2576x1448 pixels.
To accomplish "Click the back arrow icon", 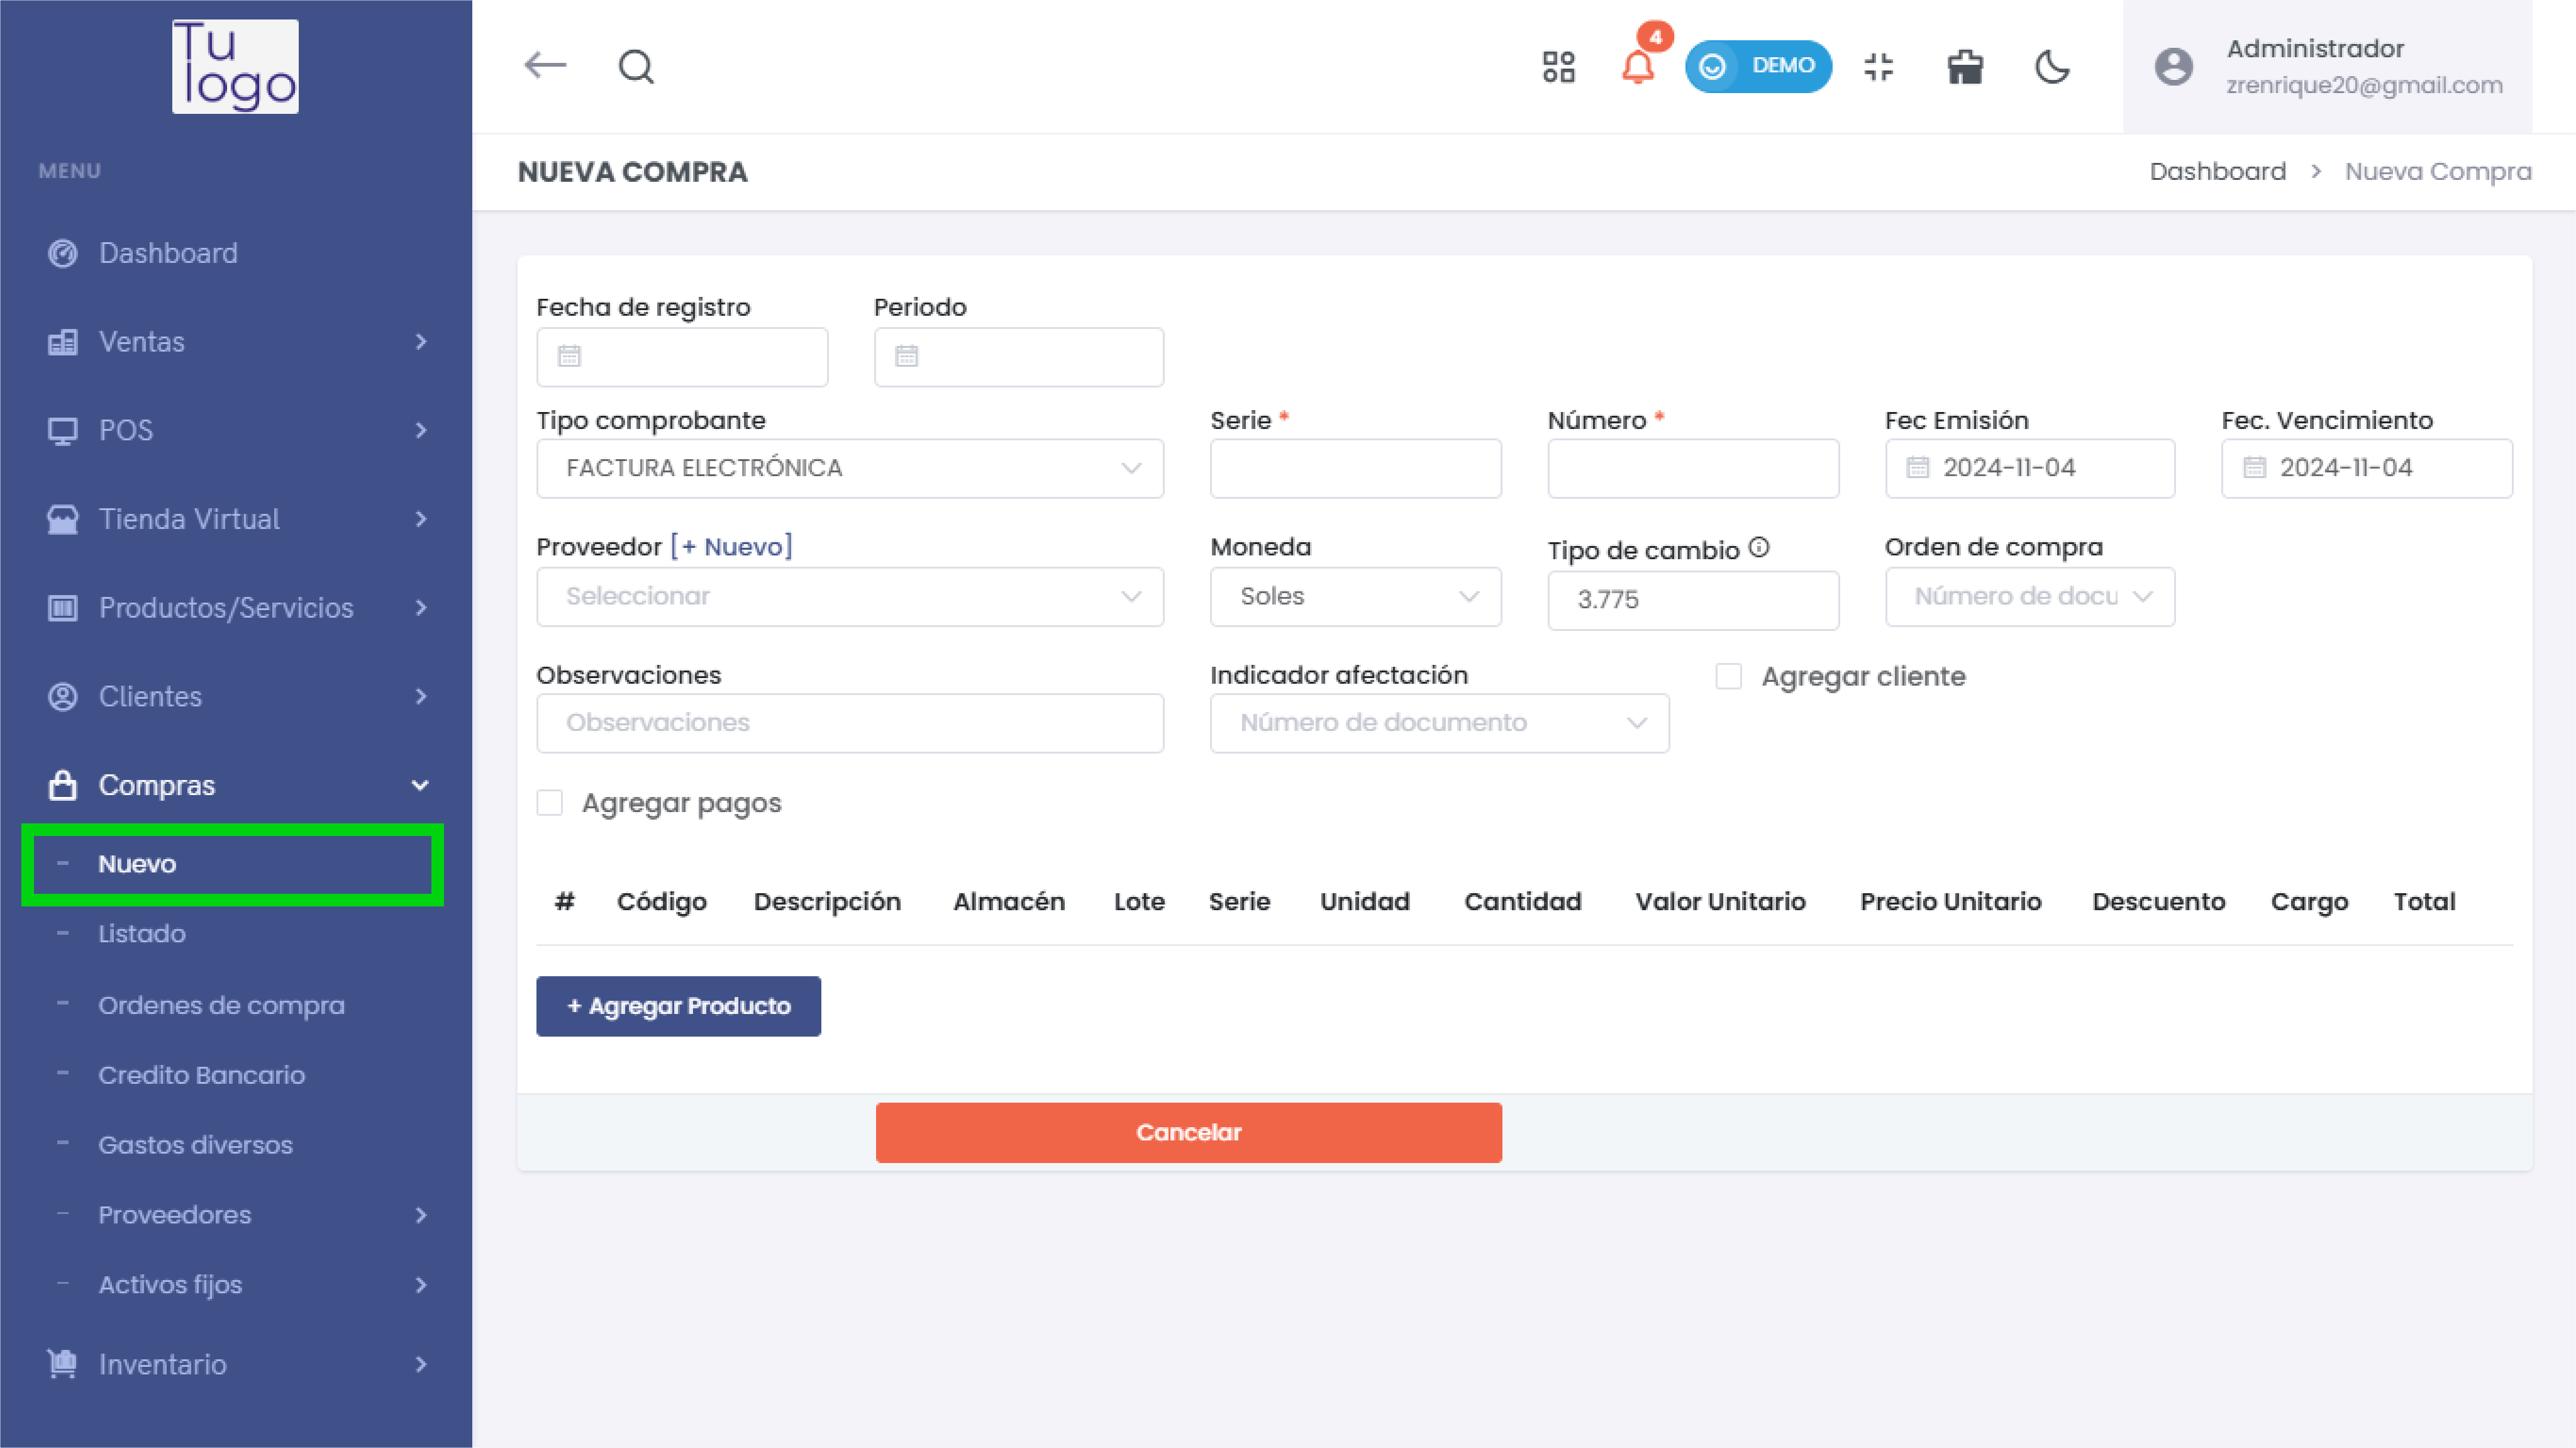I will (x=545, y=66).
